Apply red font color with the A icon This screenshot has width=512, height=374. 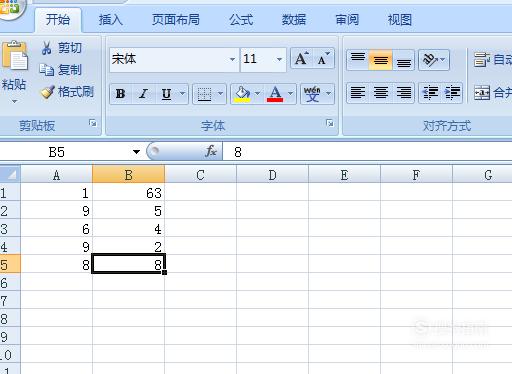click(275, 94)
